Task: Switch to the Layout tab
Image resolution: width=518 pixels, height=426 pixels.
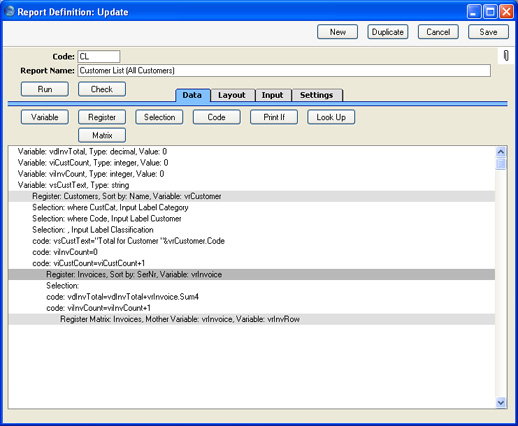Action: 232,95
